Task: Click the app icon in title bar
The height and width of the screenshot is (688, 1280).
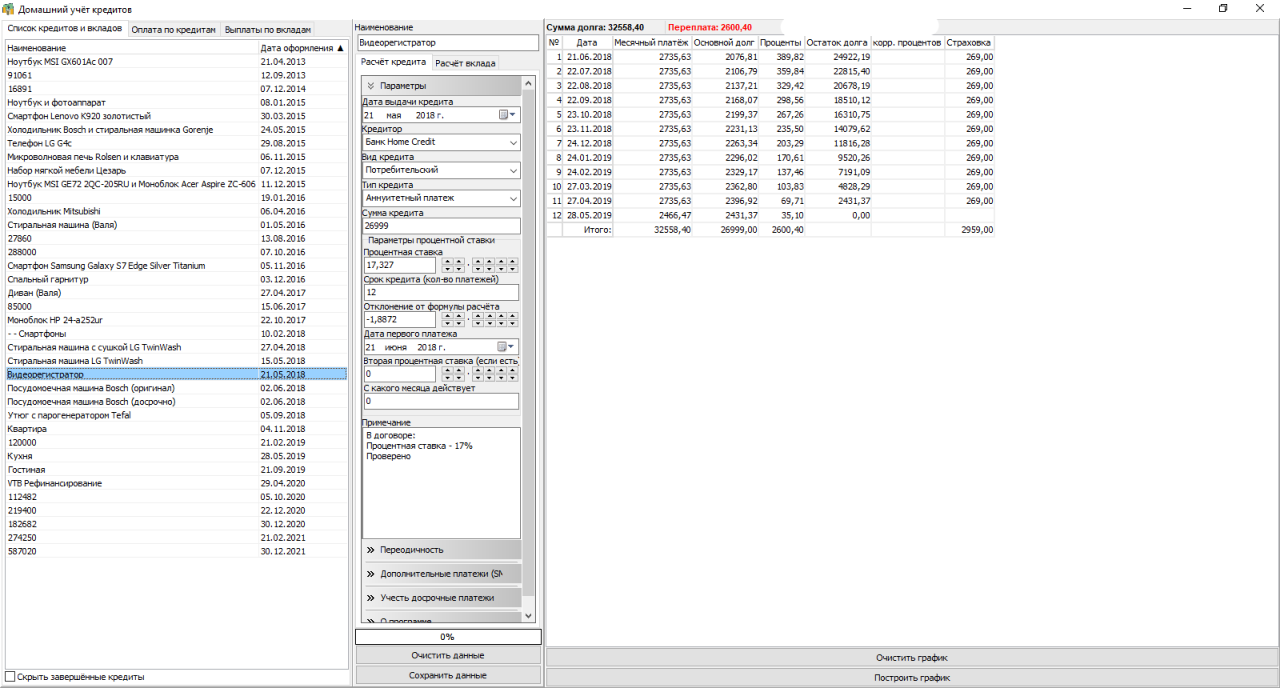Action: 9,9
